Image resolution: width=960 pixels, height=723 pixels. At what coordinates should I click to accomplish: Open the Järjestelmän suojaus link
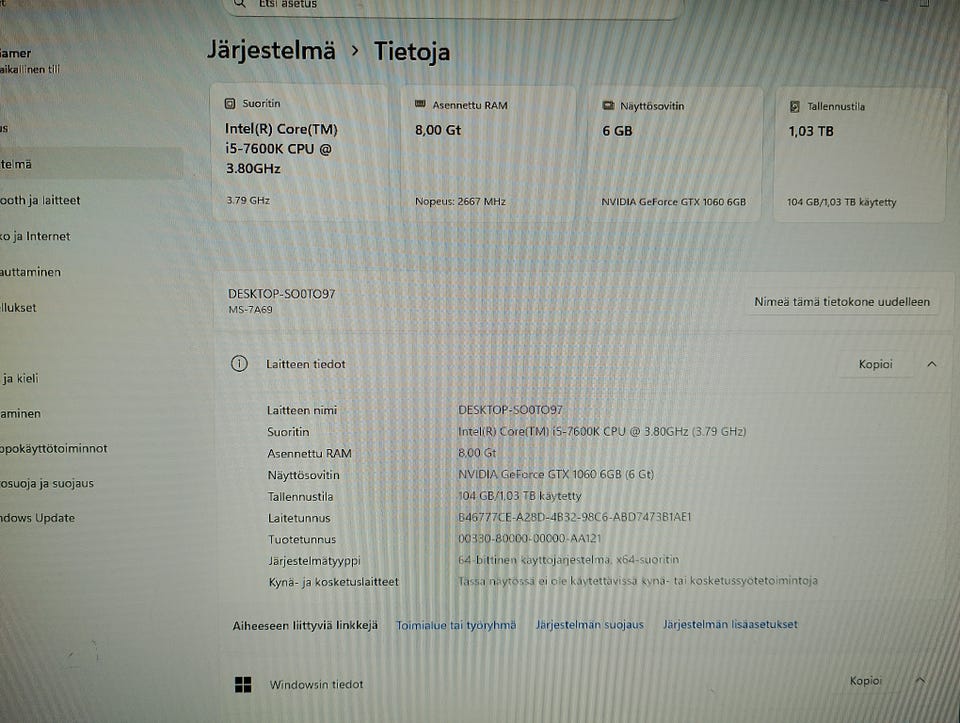[590, 624]
